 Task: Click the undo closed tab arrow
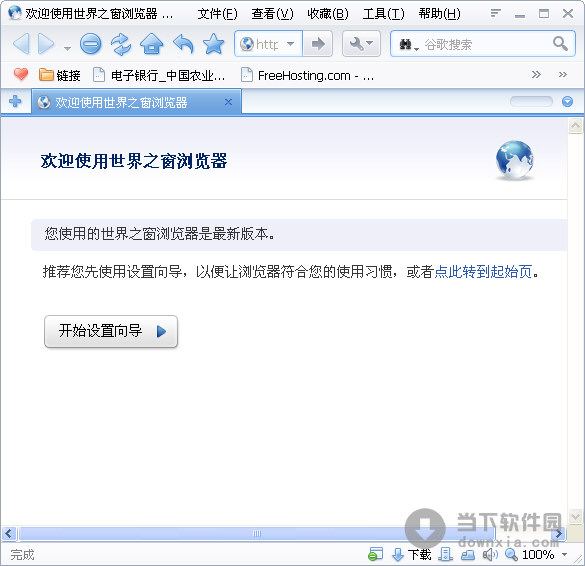click(183, 44)
